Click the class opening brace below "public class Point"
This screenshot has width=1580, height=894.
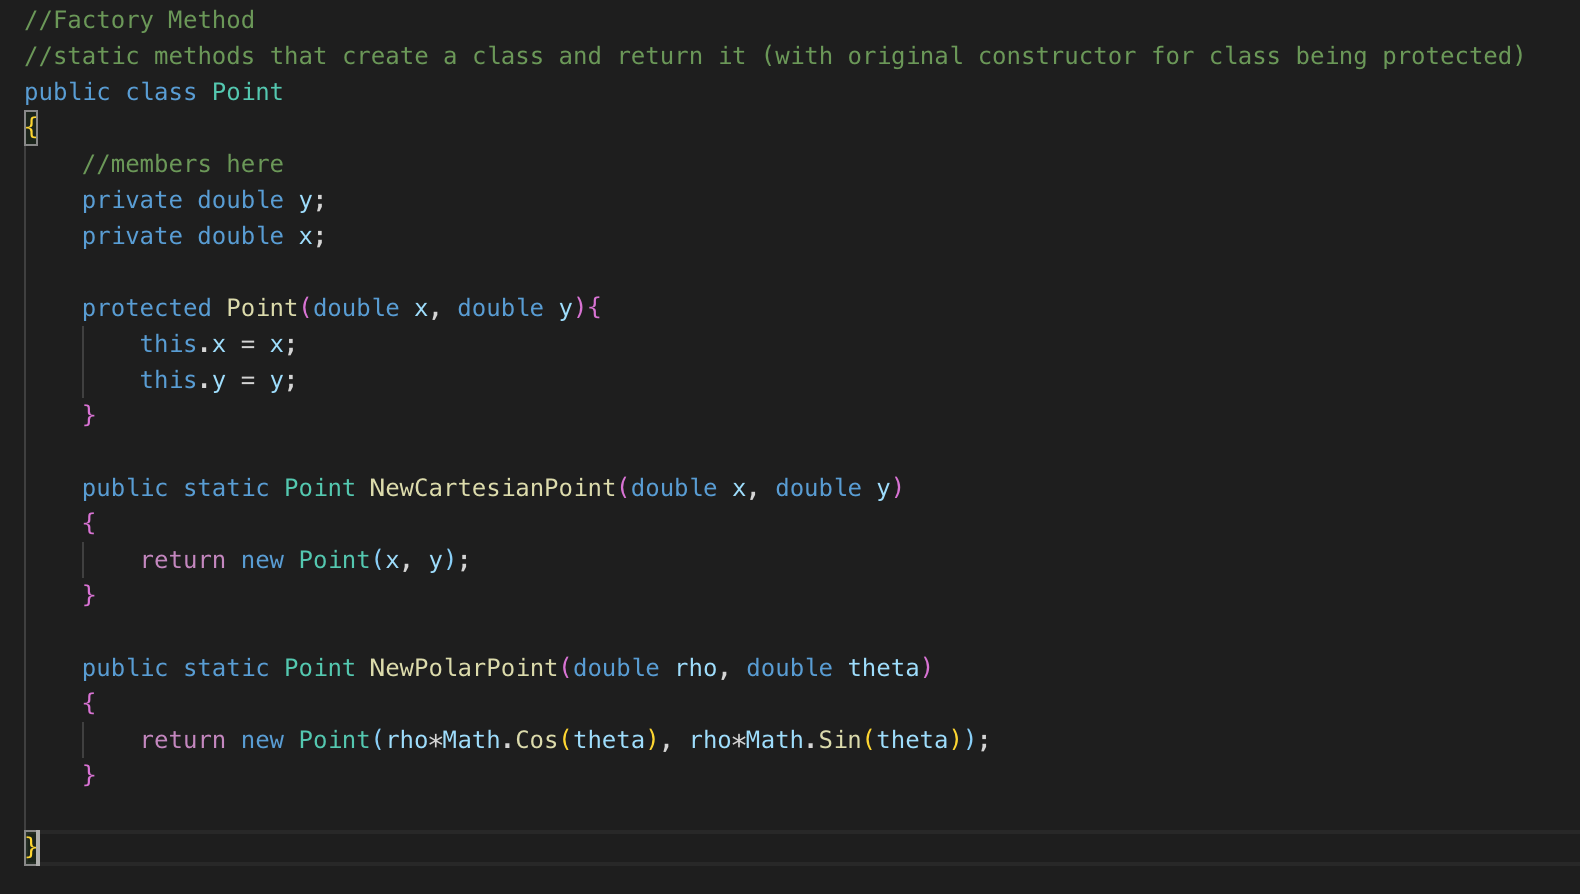pyautogui.click(x=31, y=128)
